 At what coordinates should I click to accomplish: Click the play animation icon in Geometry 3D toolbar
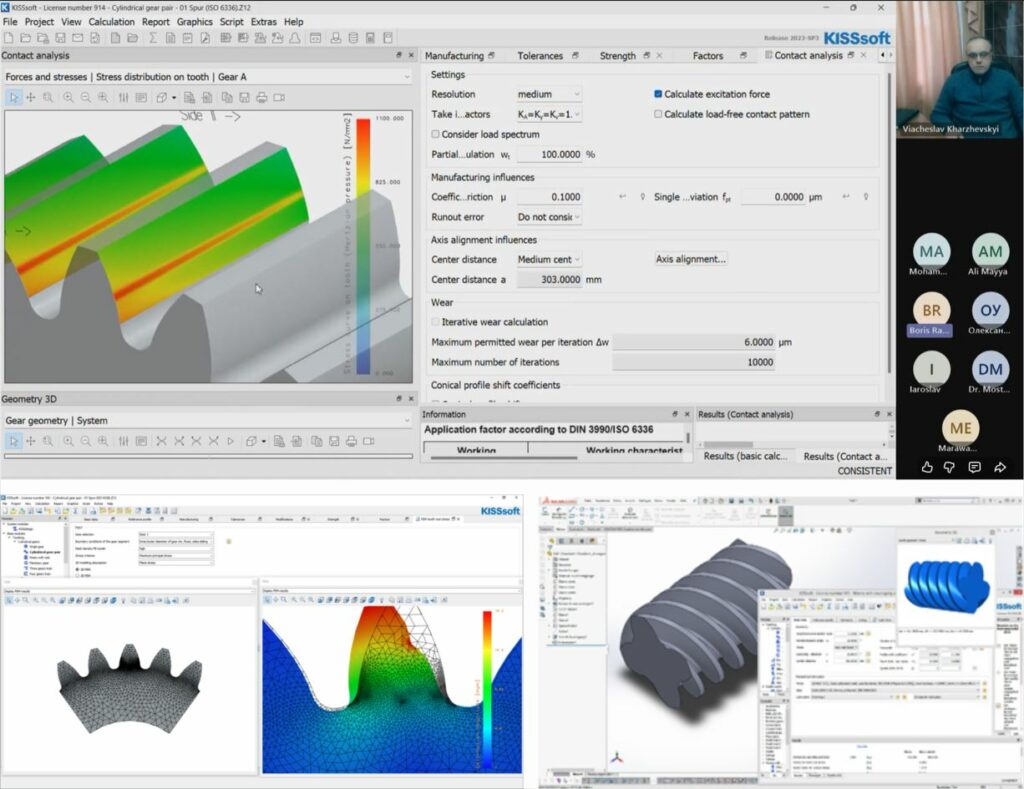[230, 441]
